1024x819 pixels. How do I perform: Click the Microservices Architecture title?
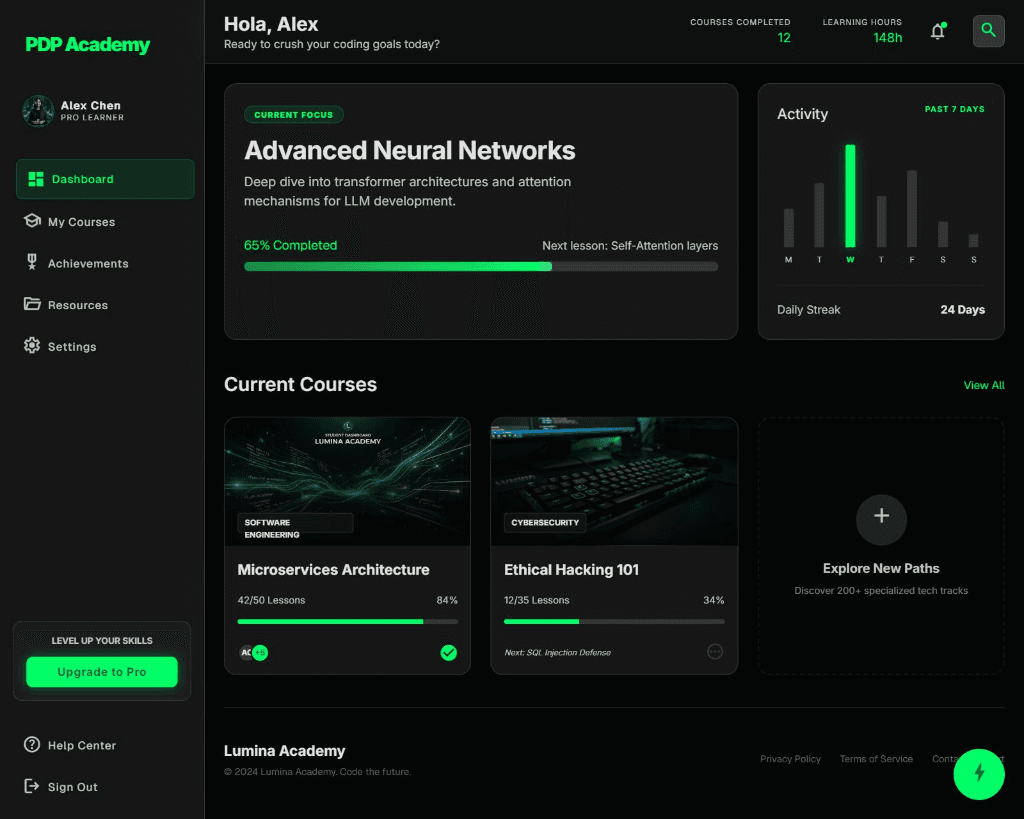(x=333, y=570)
